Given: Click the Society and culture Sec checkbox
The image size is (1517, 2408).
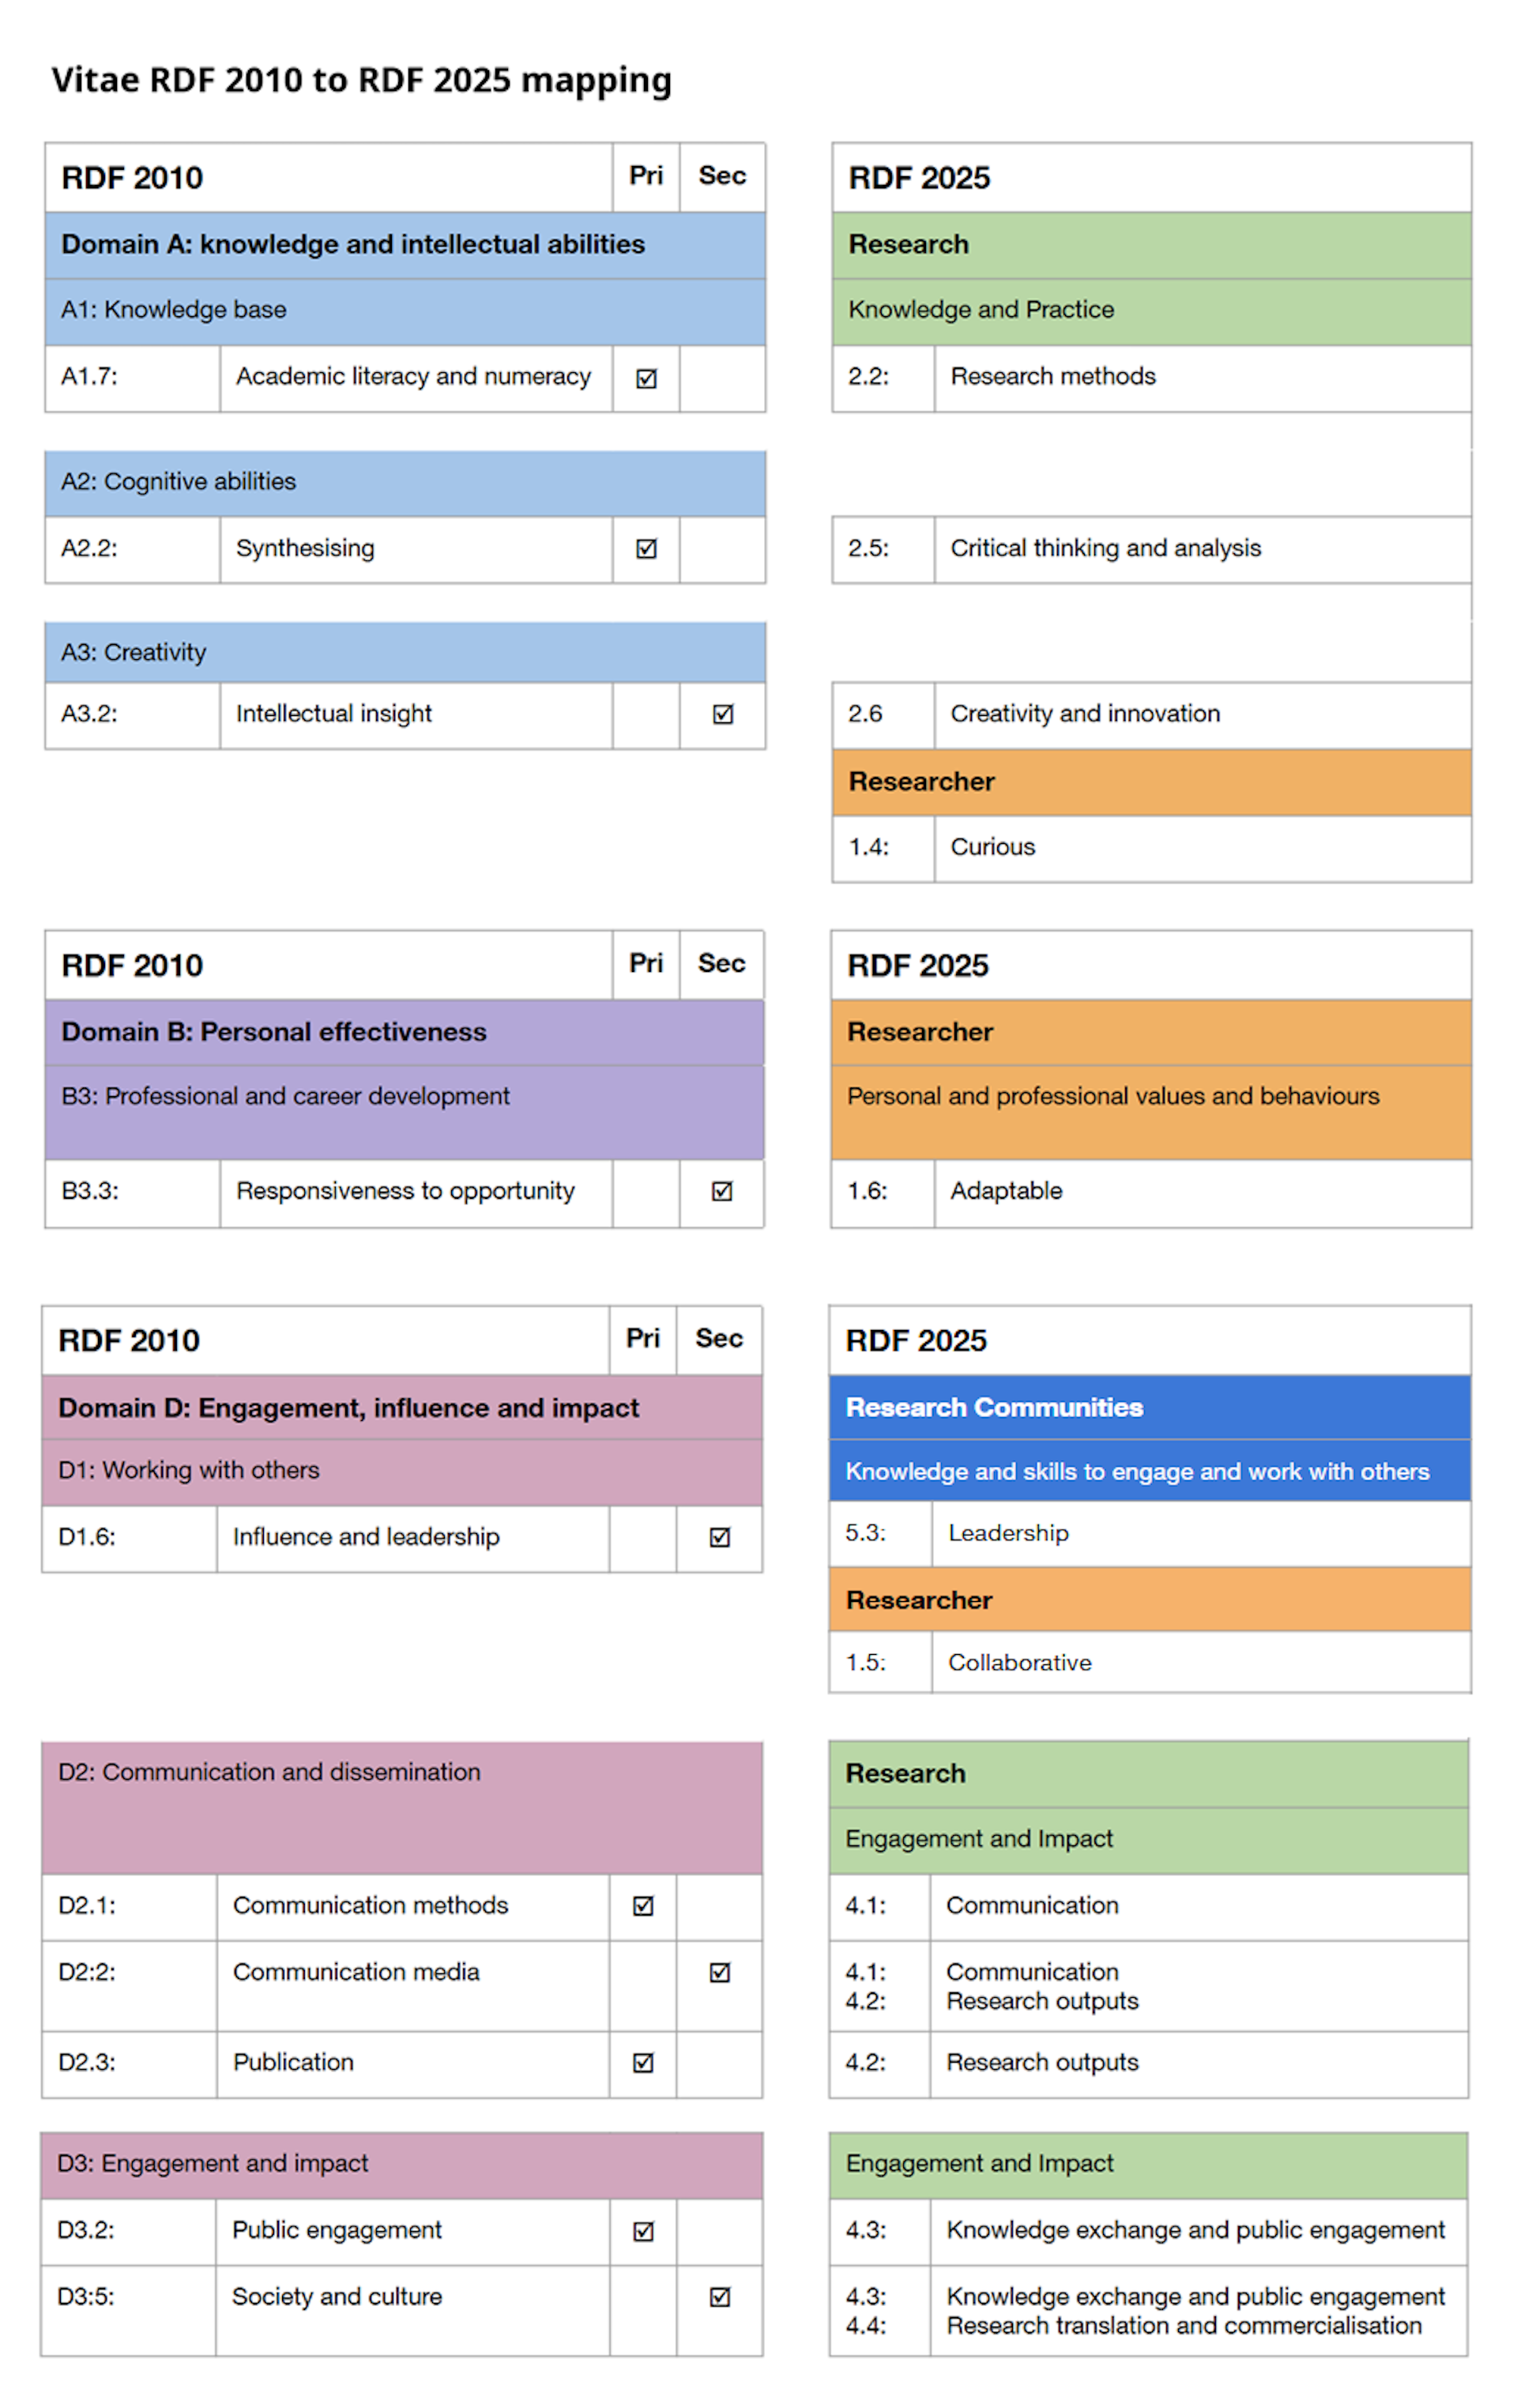Looking at the screenshot, I should pyautogui.click(x=719, y=2297).
